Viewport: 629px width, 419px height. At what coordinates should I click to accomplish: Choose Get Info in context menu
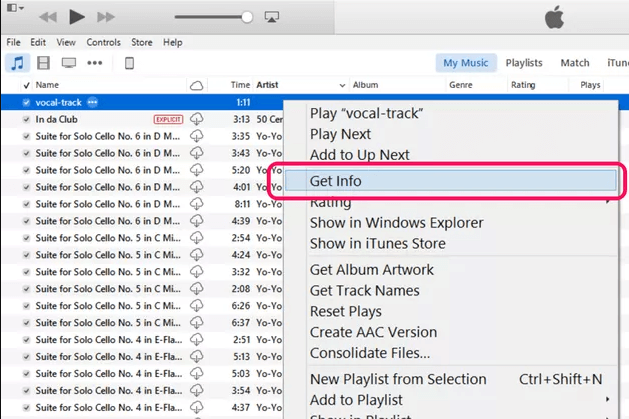click(451, 180)
